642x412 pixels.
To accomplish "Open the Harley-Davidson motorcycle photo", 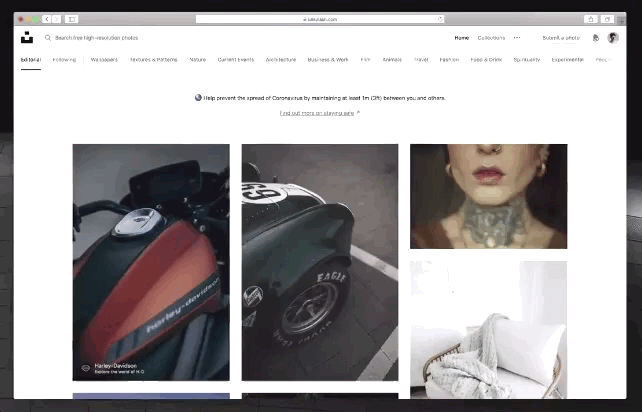I will pyautogui.click(x=151, y=262).
